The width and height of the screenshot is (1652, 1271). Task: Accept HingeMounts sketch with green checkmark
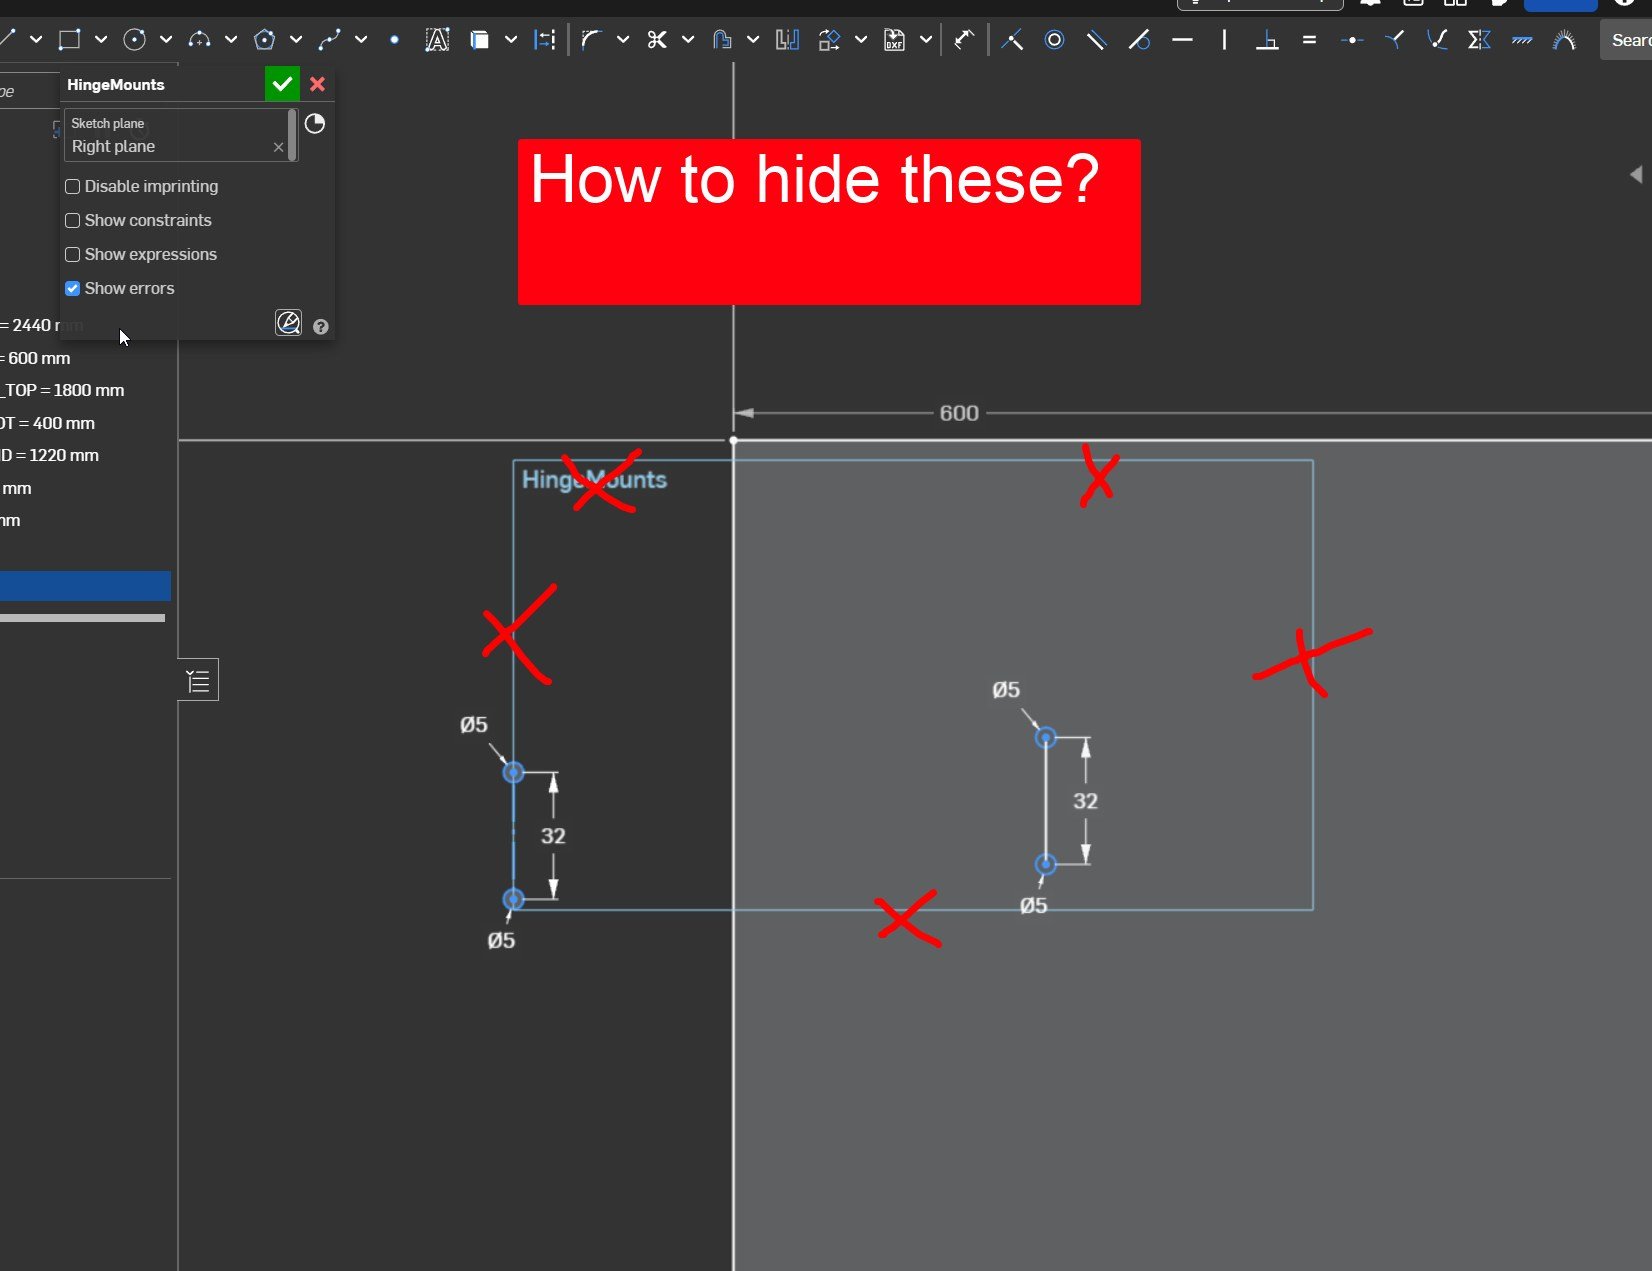pos(282,84)
